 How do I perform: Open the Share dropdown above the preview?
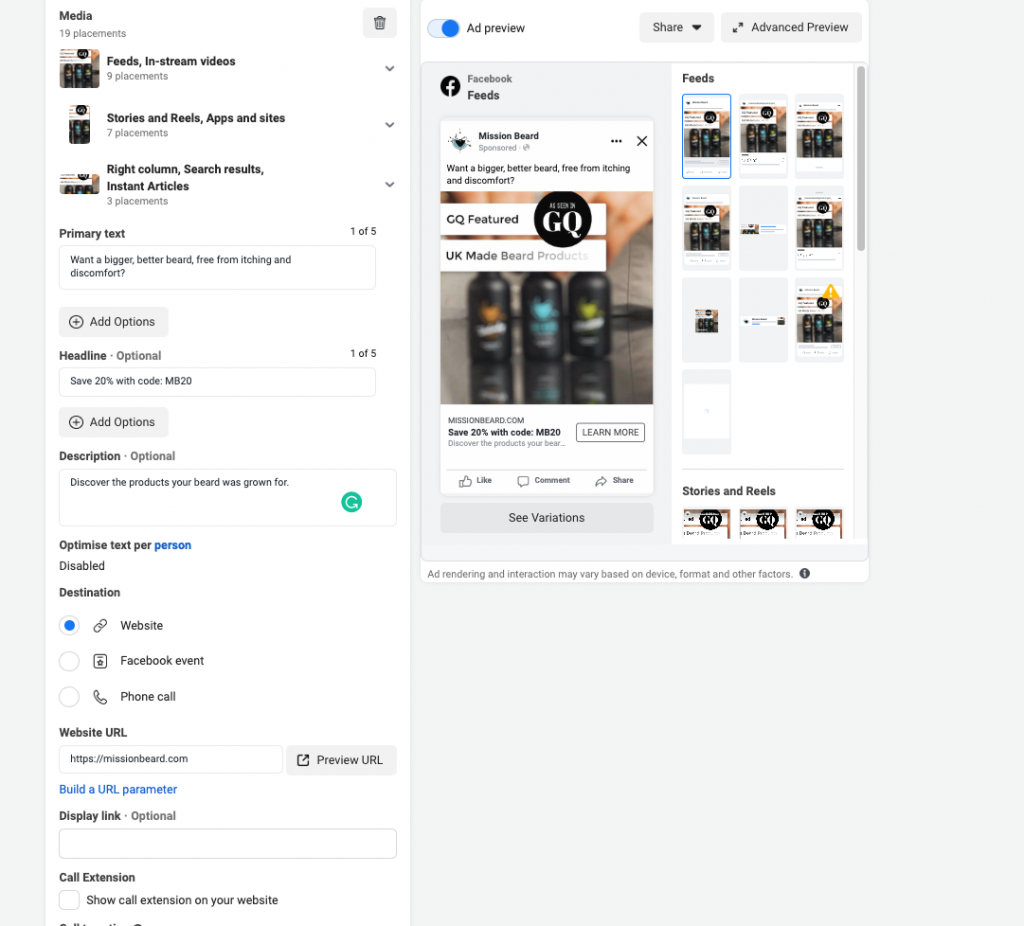pyautogui.click(x=677, y=27)
